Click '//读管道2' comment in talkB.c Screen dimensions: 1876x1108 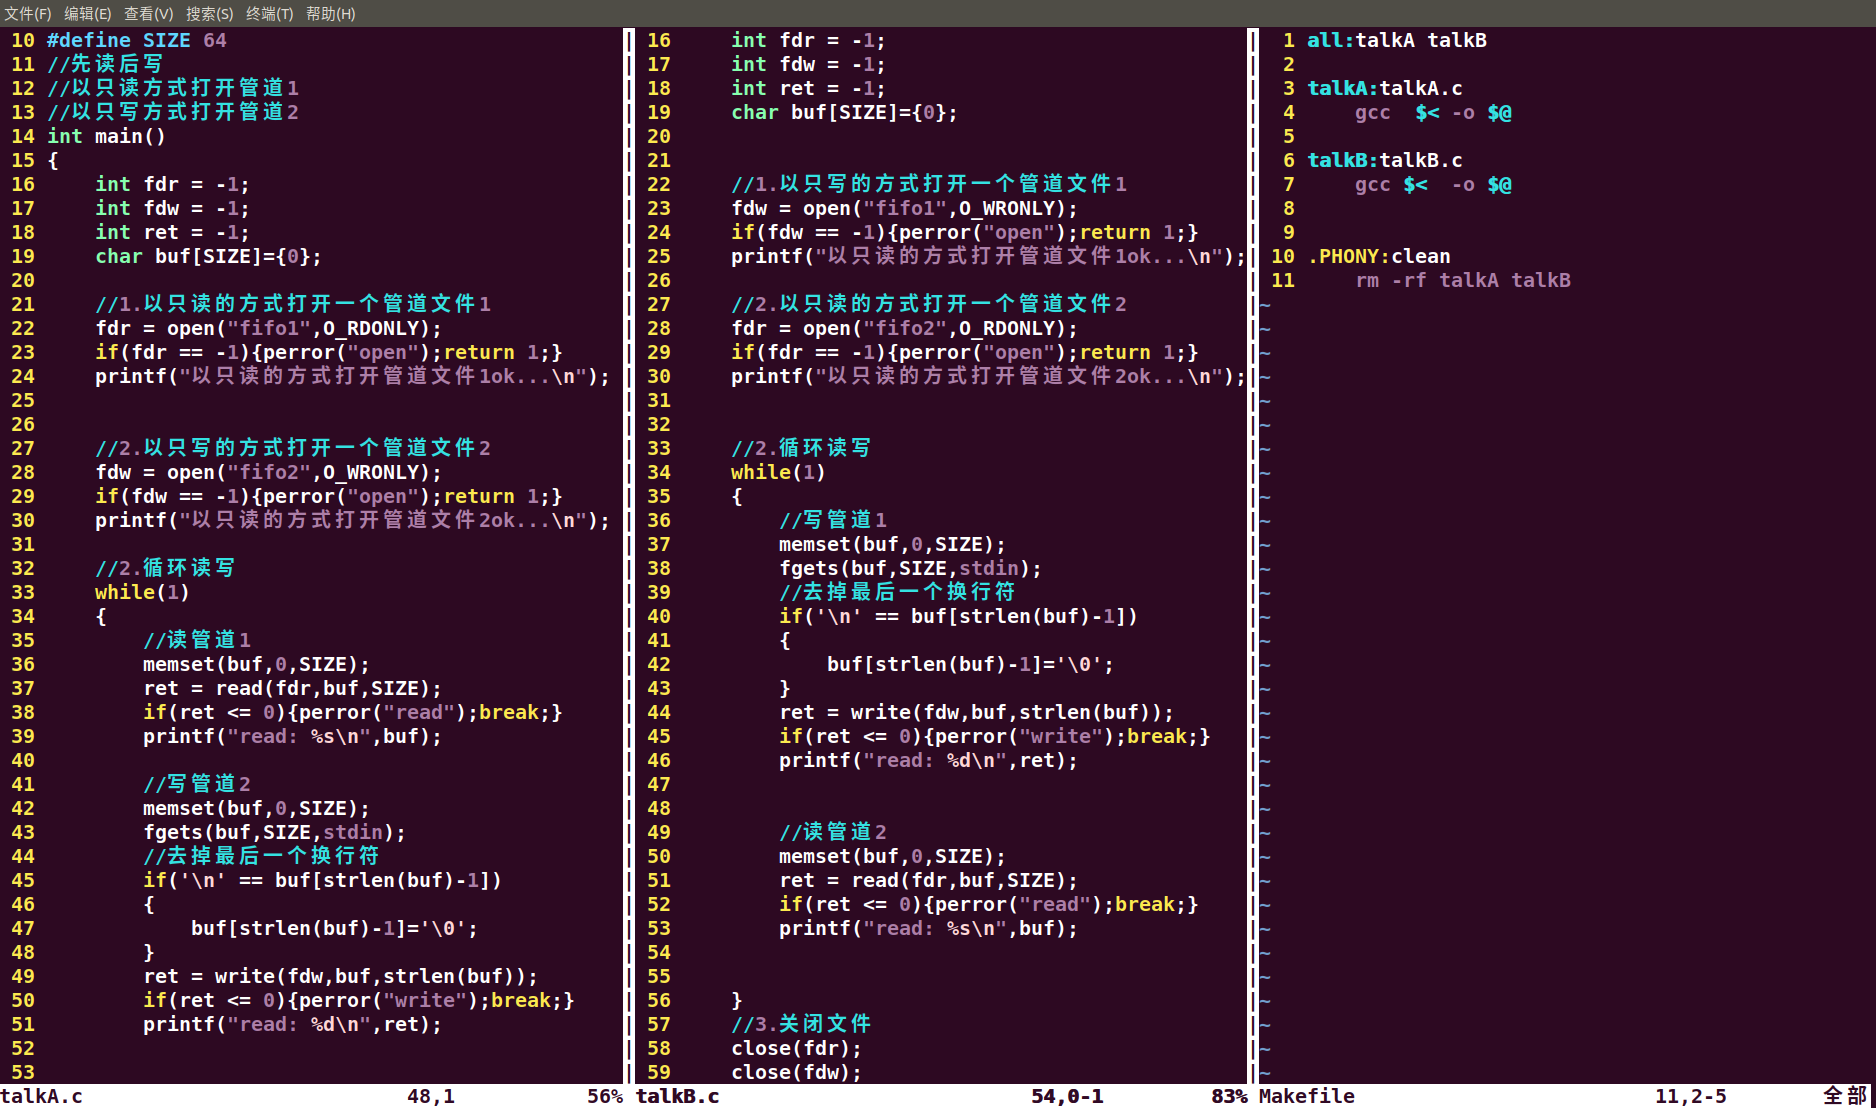click(832, 832)
